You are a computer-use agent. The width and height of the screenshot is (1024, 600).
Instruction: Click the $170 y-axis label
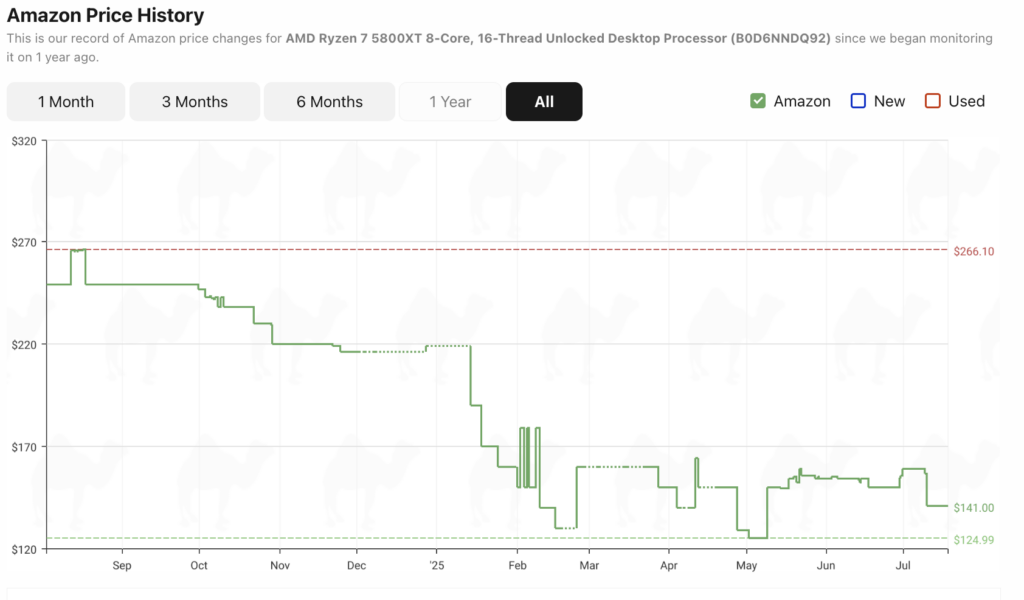tap(24, 447)
